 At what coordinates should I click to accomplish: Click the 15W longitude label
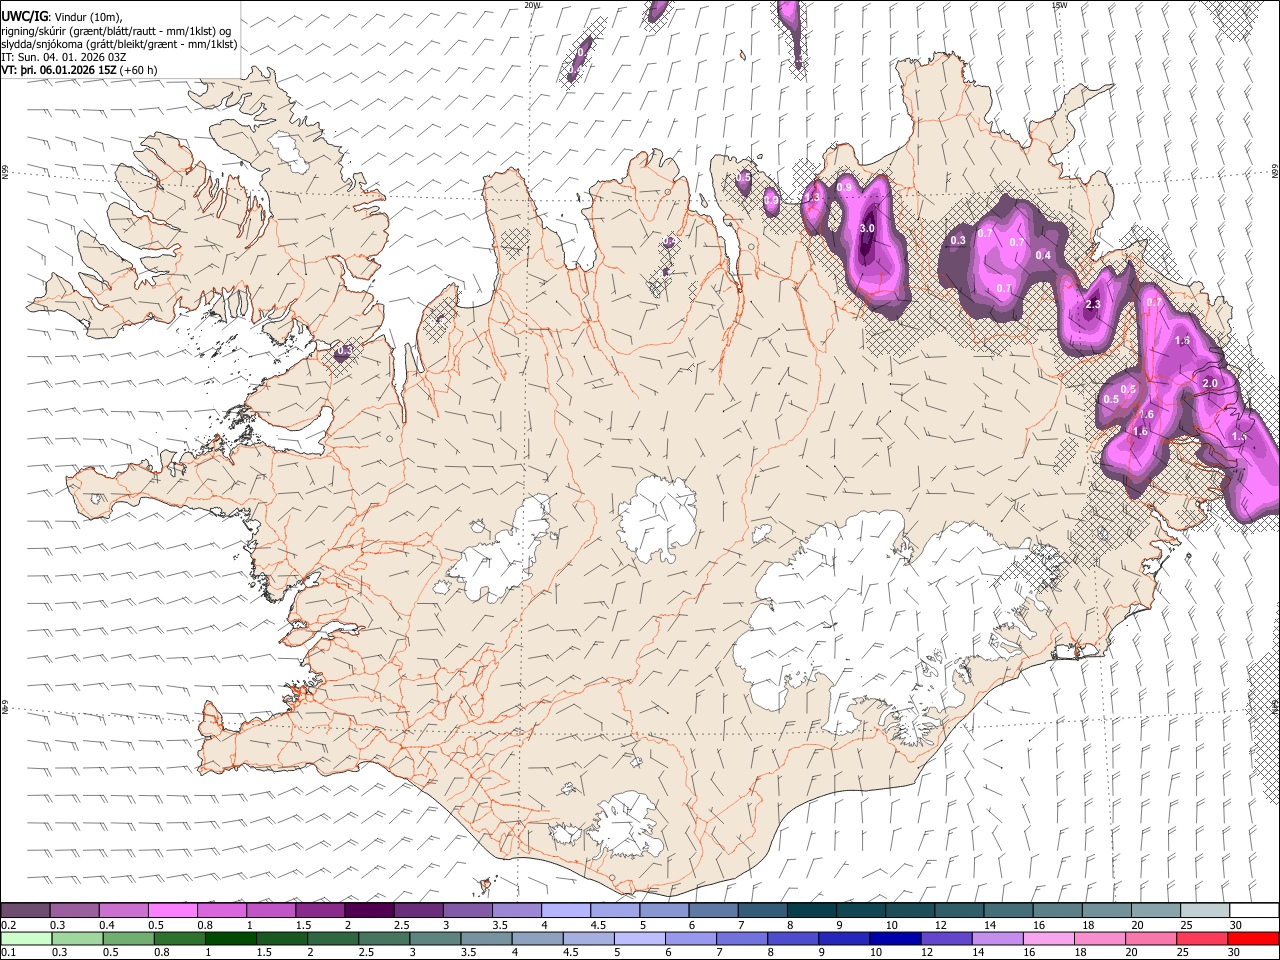click(x=1059, y=5)
